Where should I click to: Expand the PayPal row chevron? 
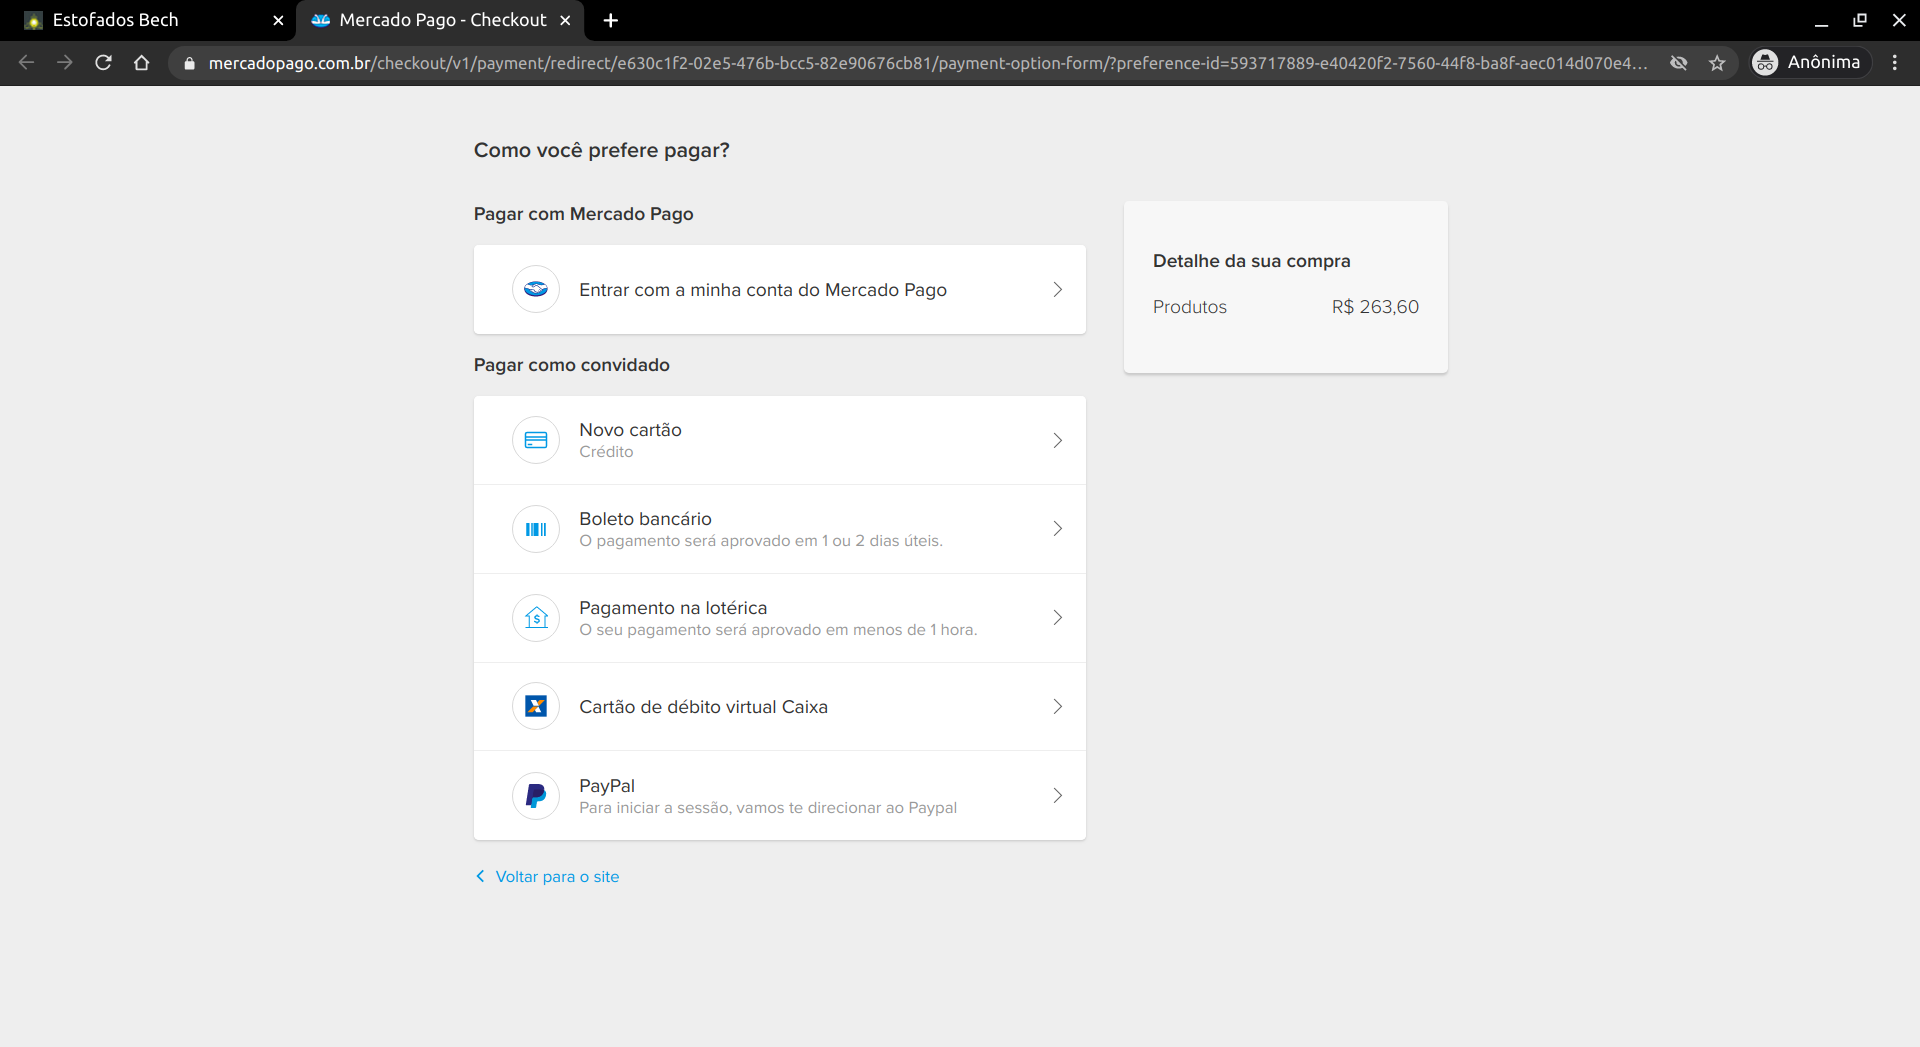(x=1057, y=795)
